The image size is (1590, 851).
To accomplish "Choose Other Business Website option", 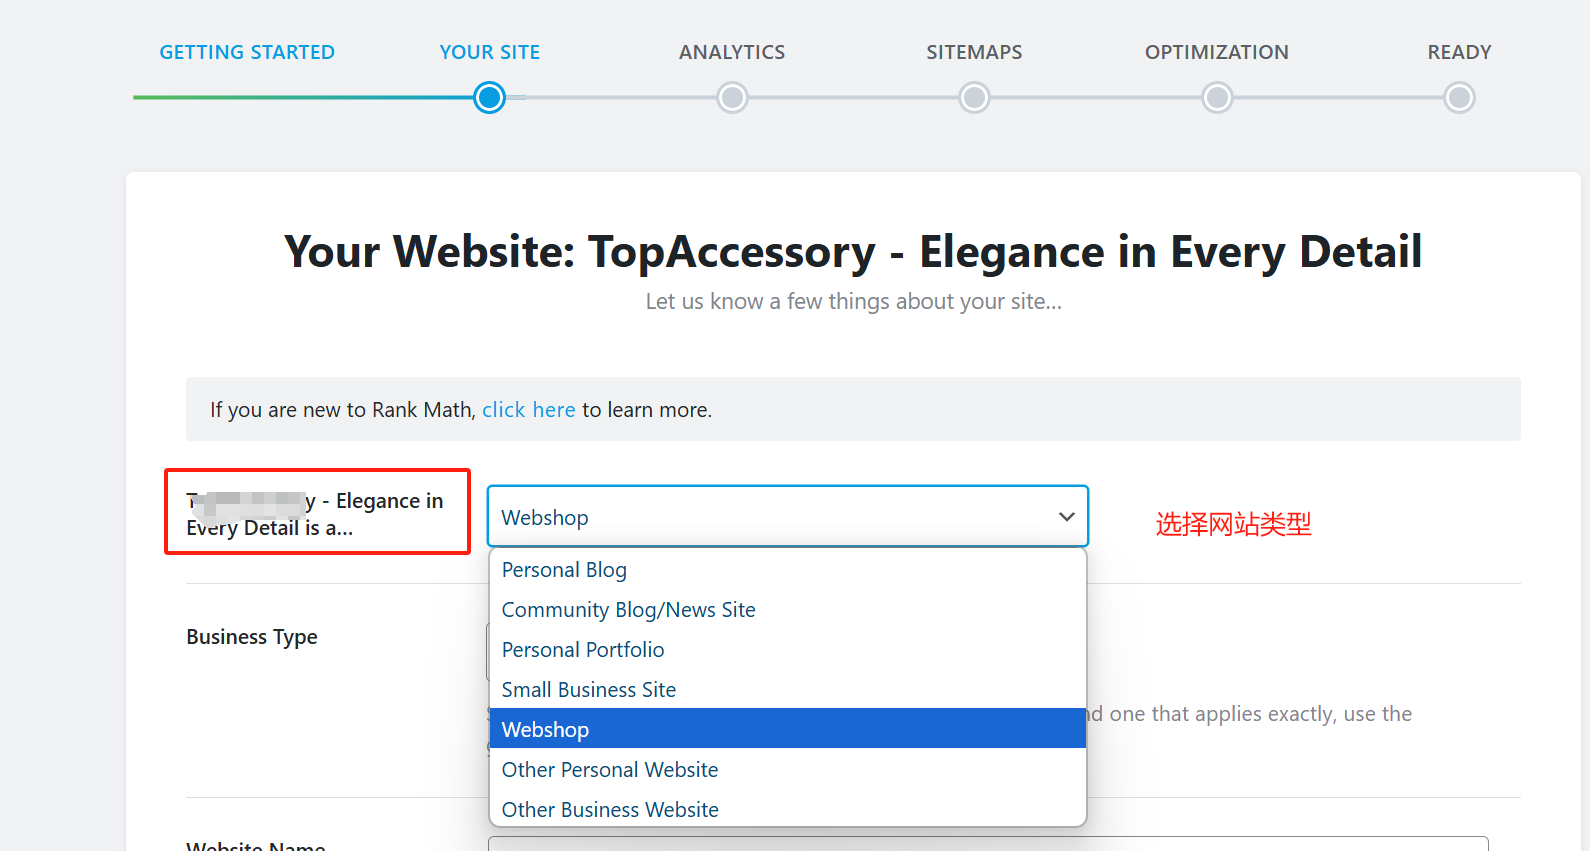I will click(610, 810).
